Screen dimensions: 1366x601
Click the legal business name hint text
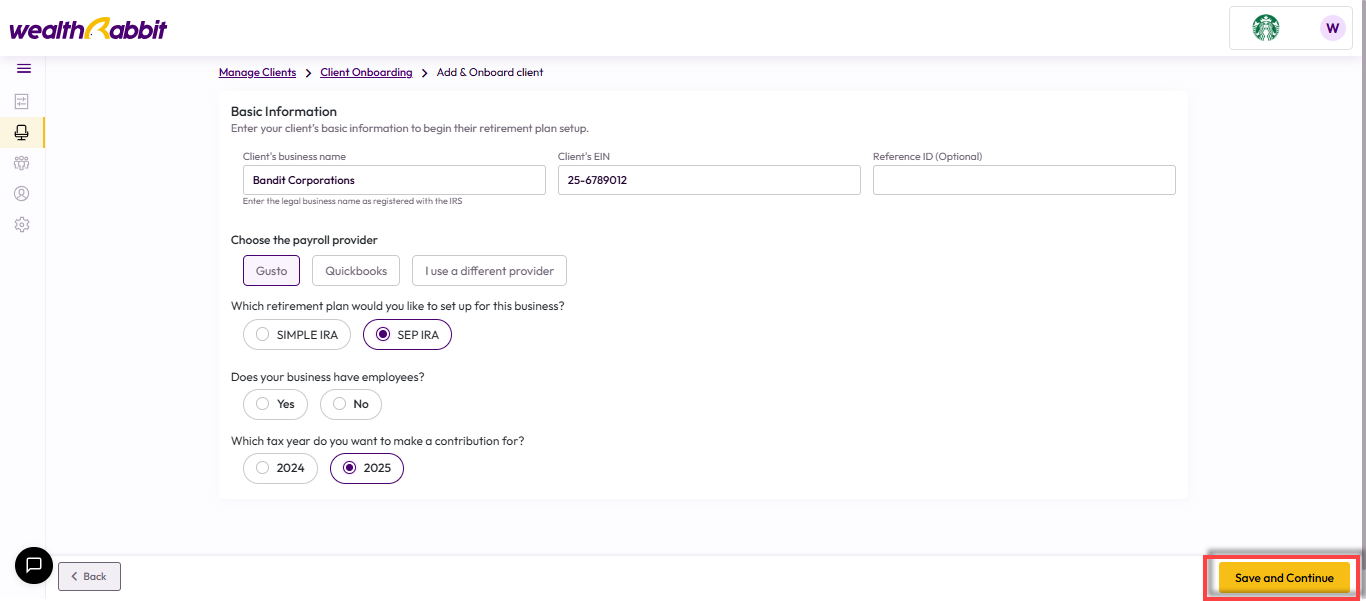tap(352, 201)
